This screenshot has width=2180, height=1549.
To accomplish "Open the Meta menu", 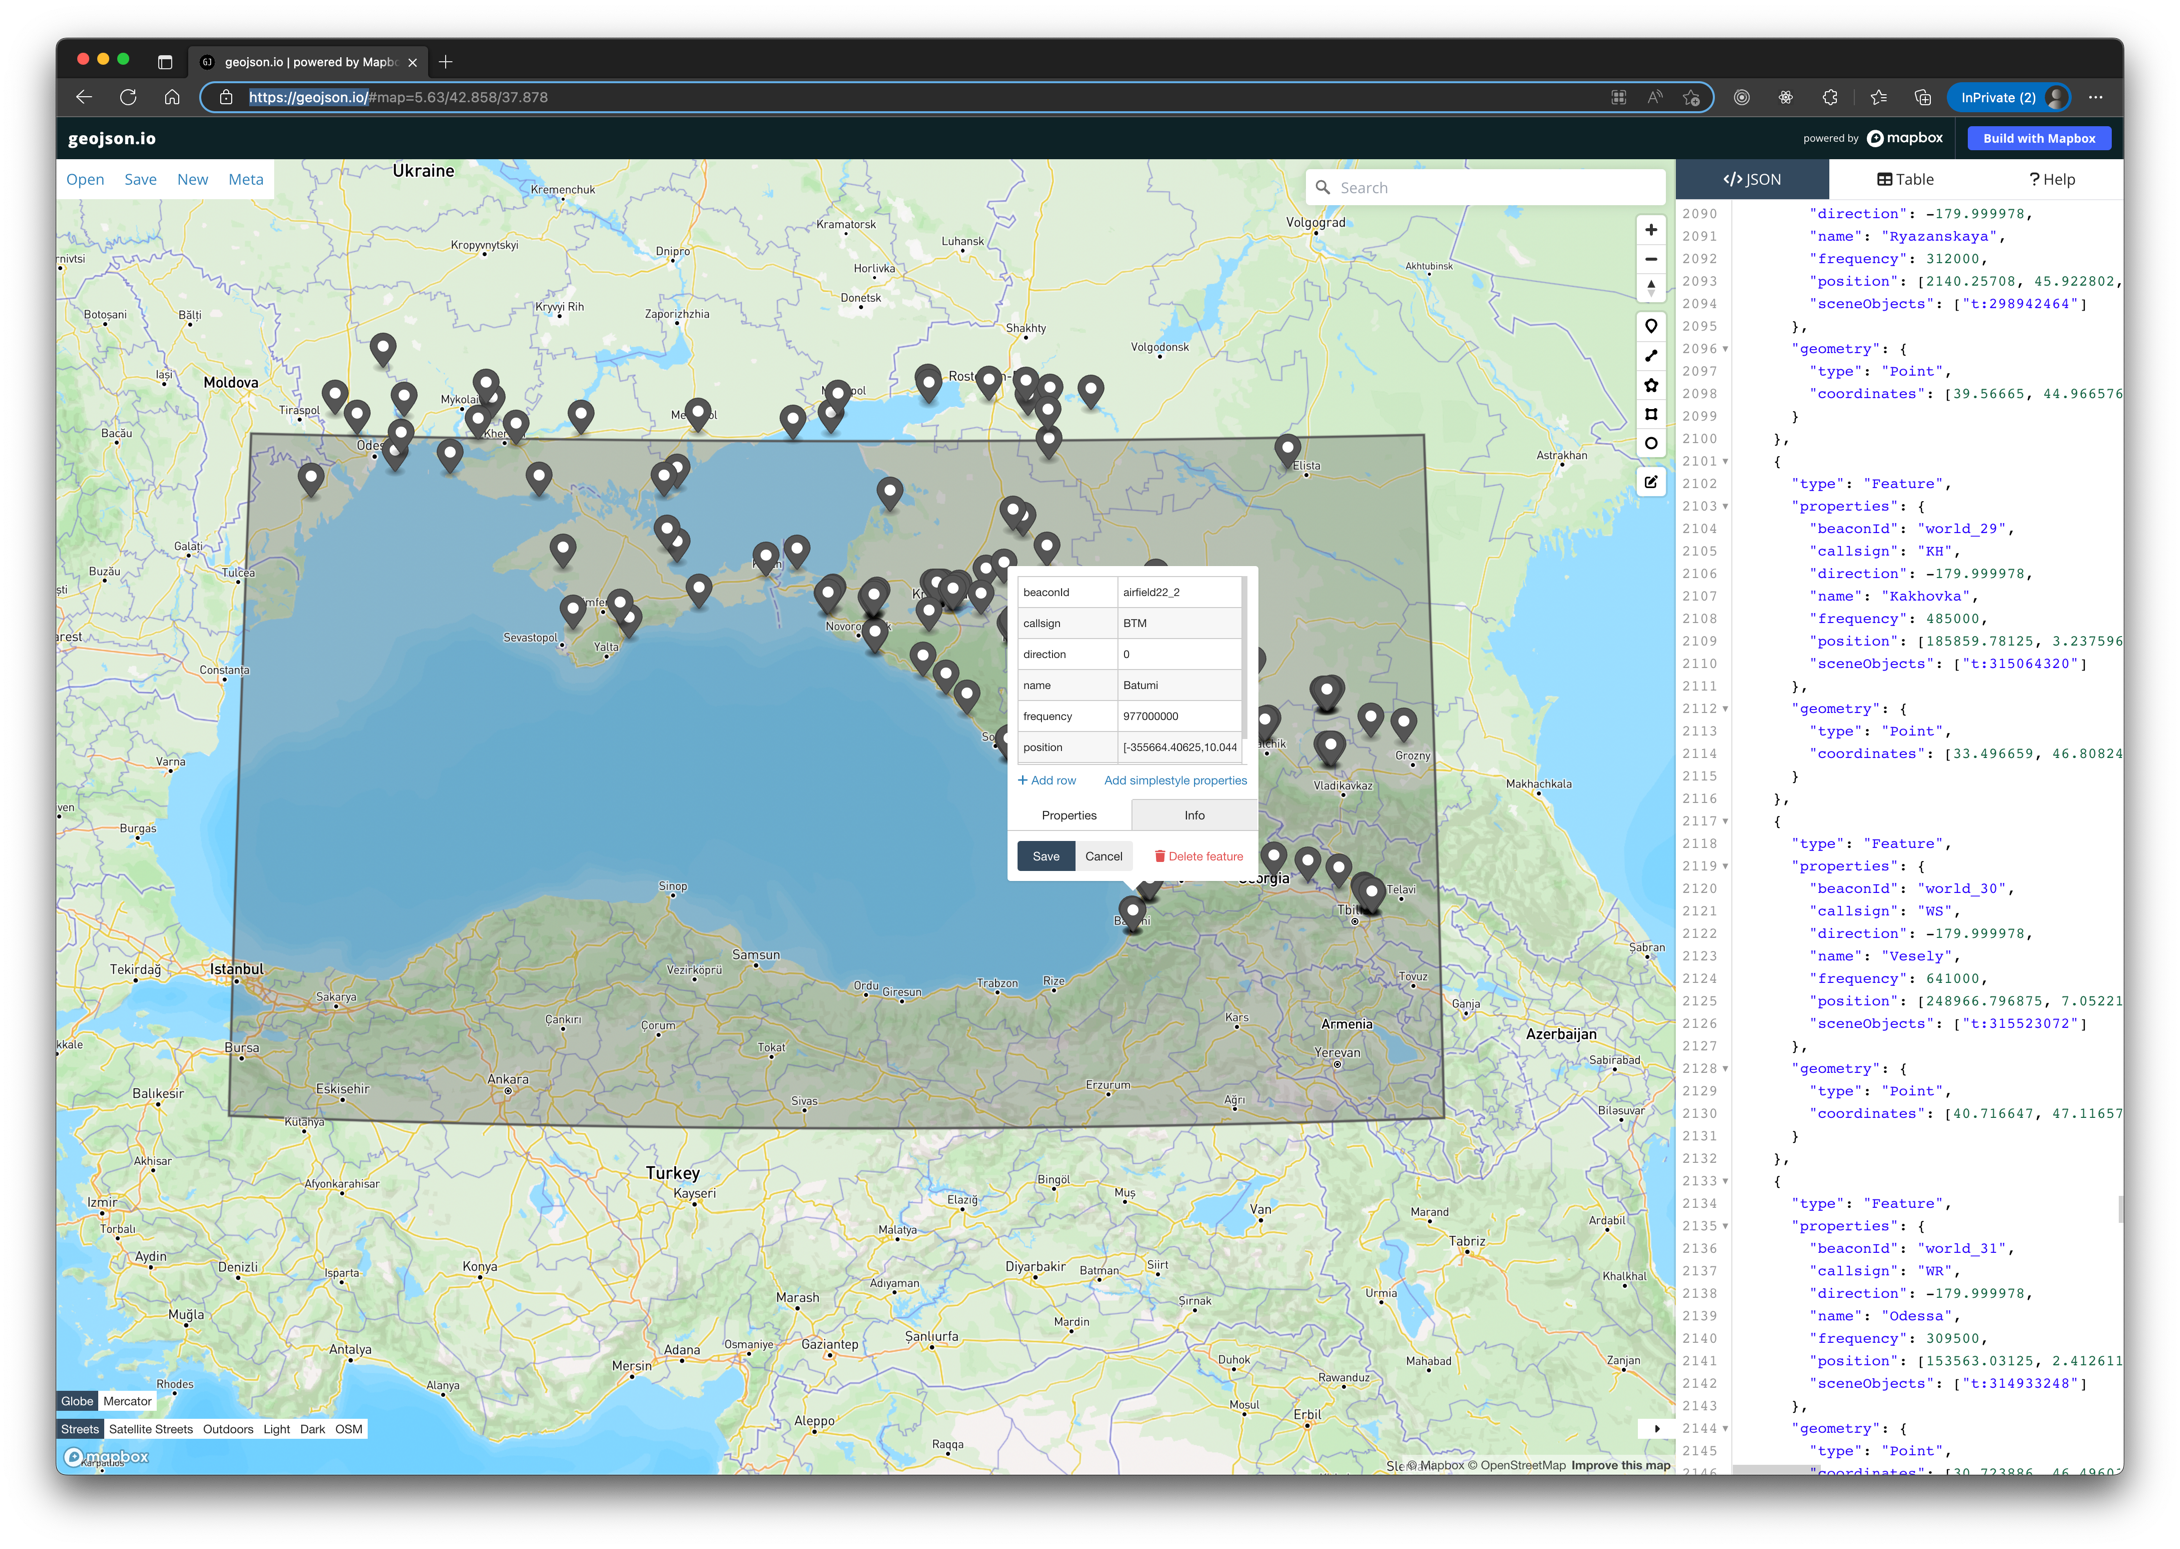I will click(245, 180).
